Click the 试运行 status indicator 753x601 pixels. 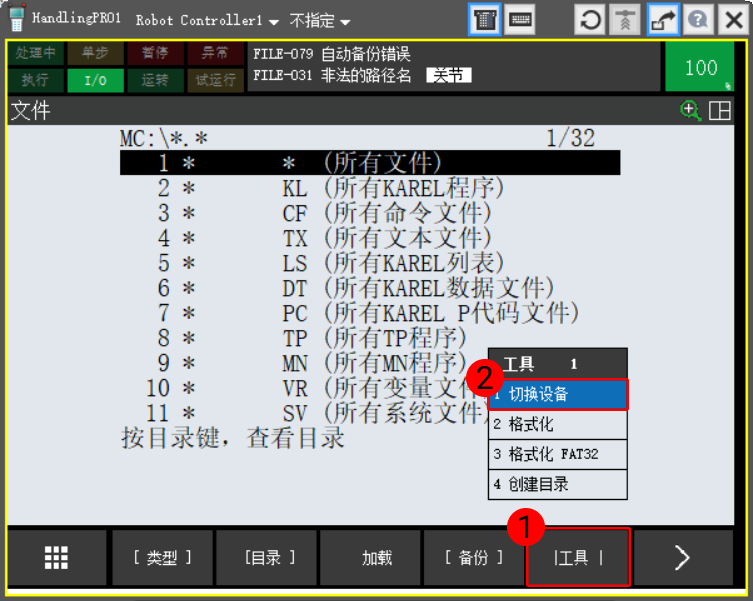(x=215, y=80)
